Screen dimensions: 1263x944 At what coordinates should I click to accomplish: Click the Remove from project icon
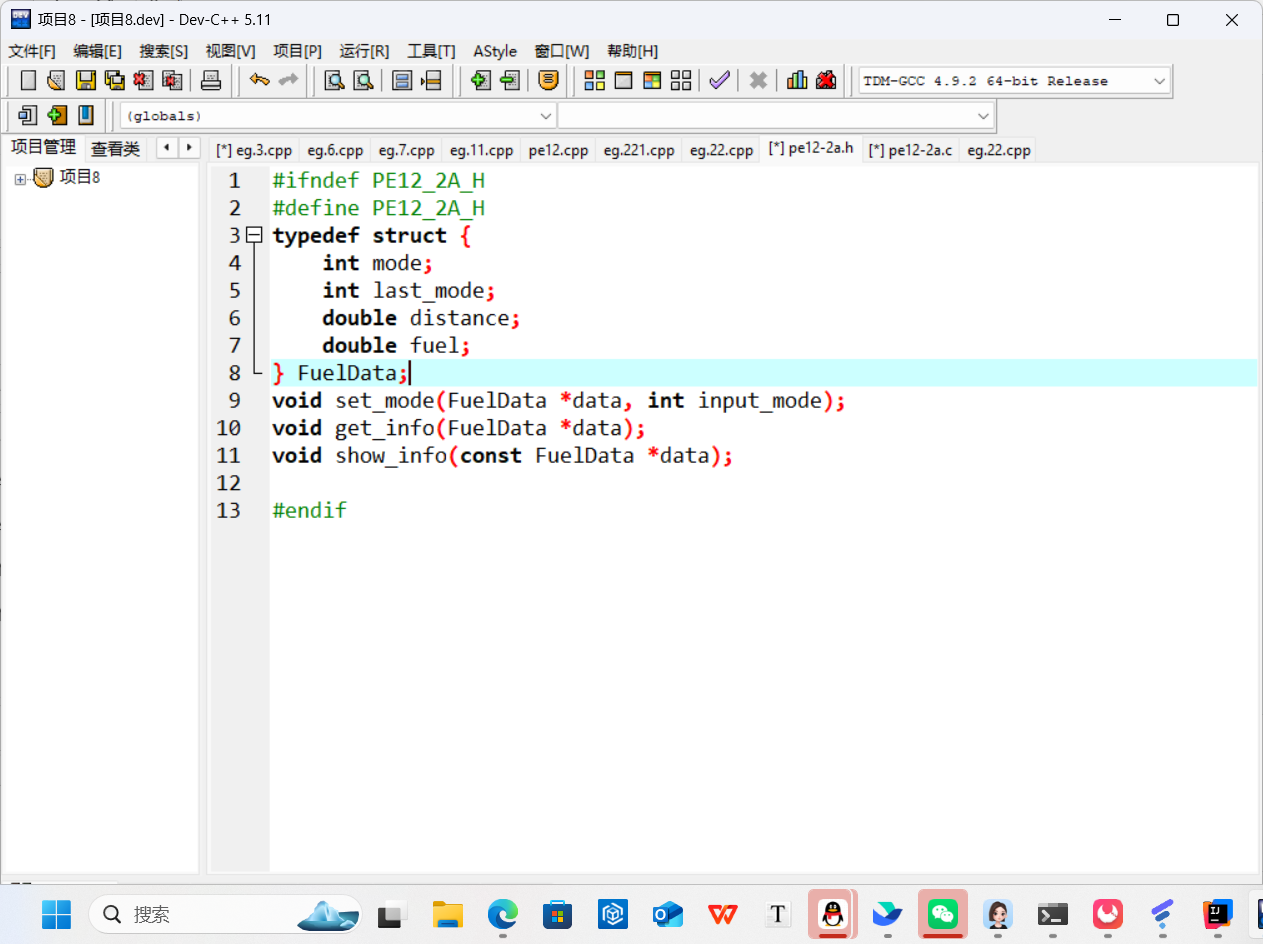coord(510,81)
